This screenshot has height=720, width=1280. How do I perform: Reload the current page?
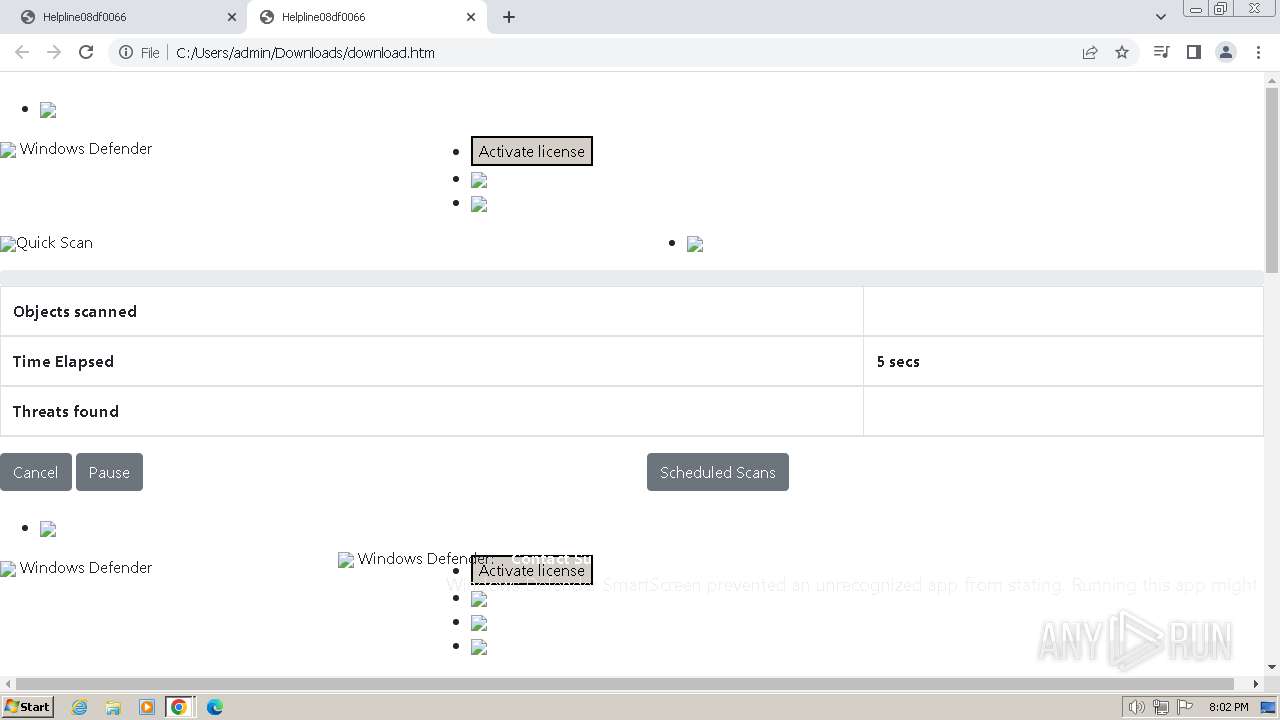[86, 52]
